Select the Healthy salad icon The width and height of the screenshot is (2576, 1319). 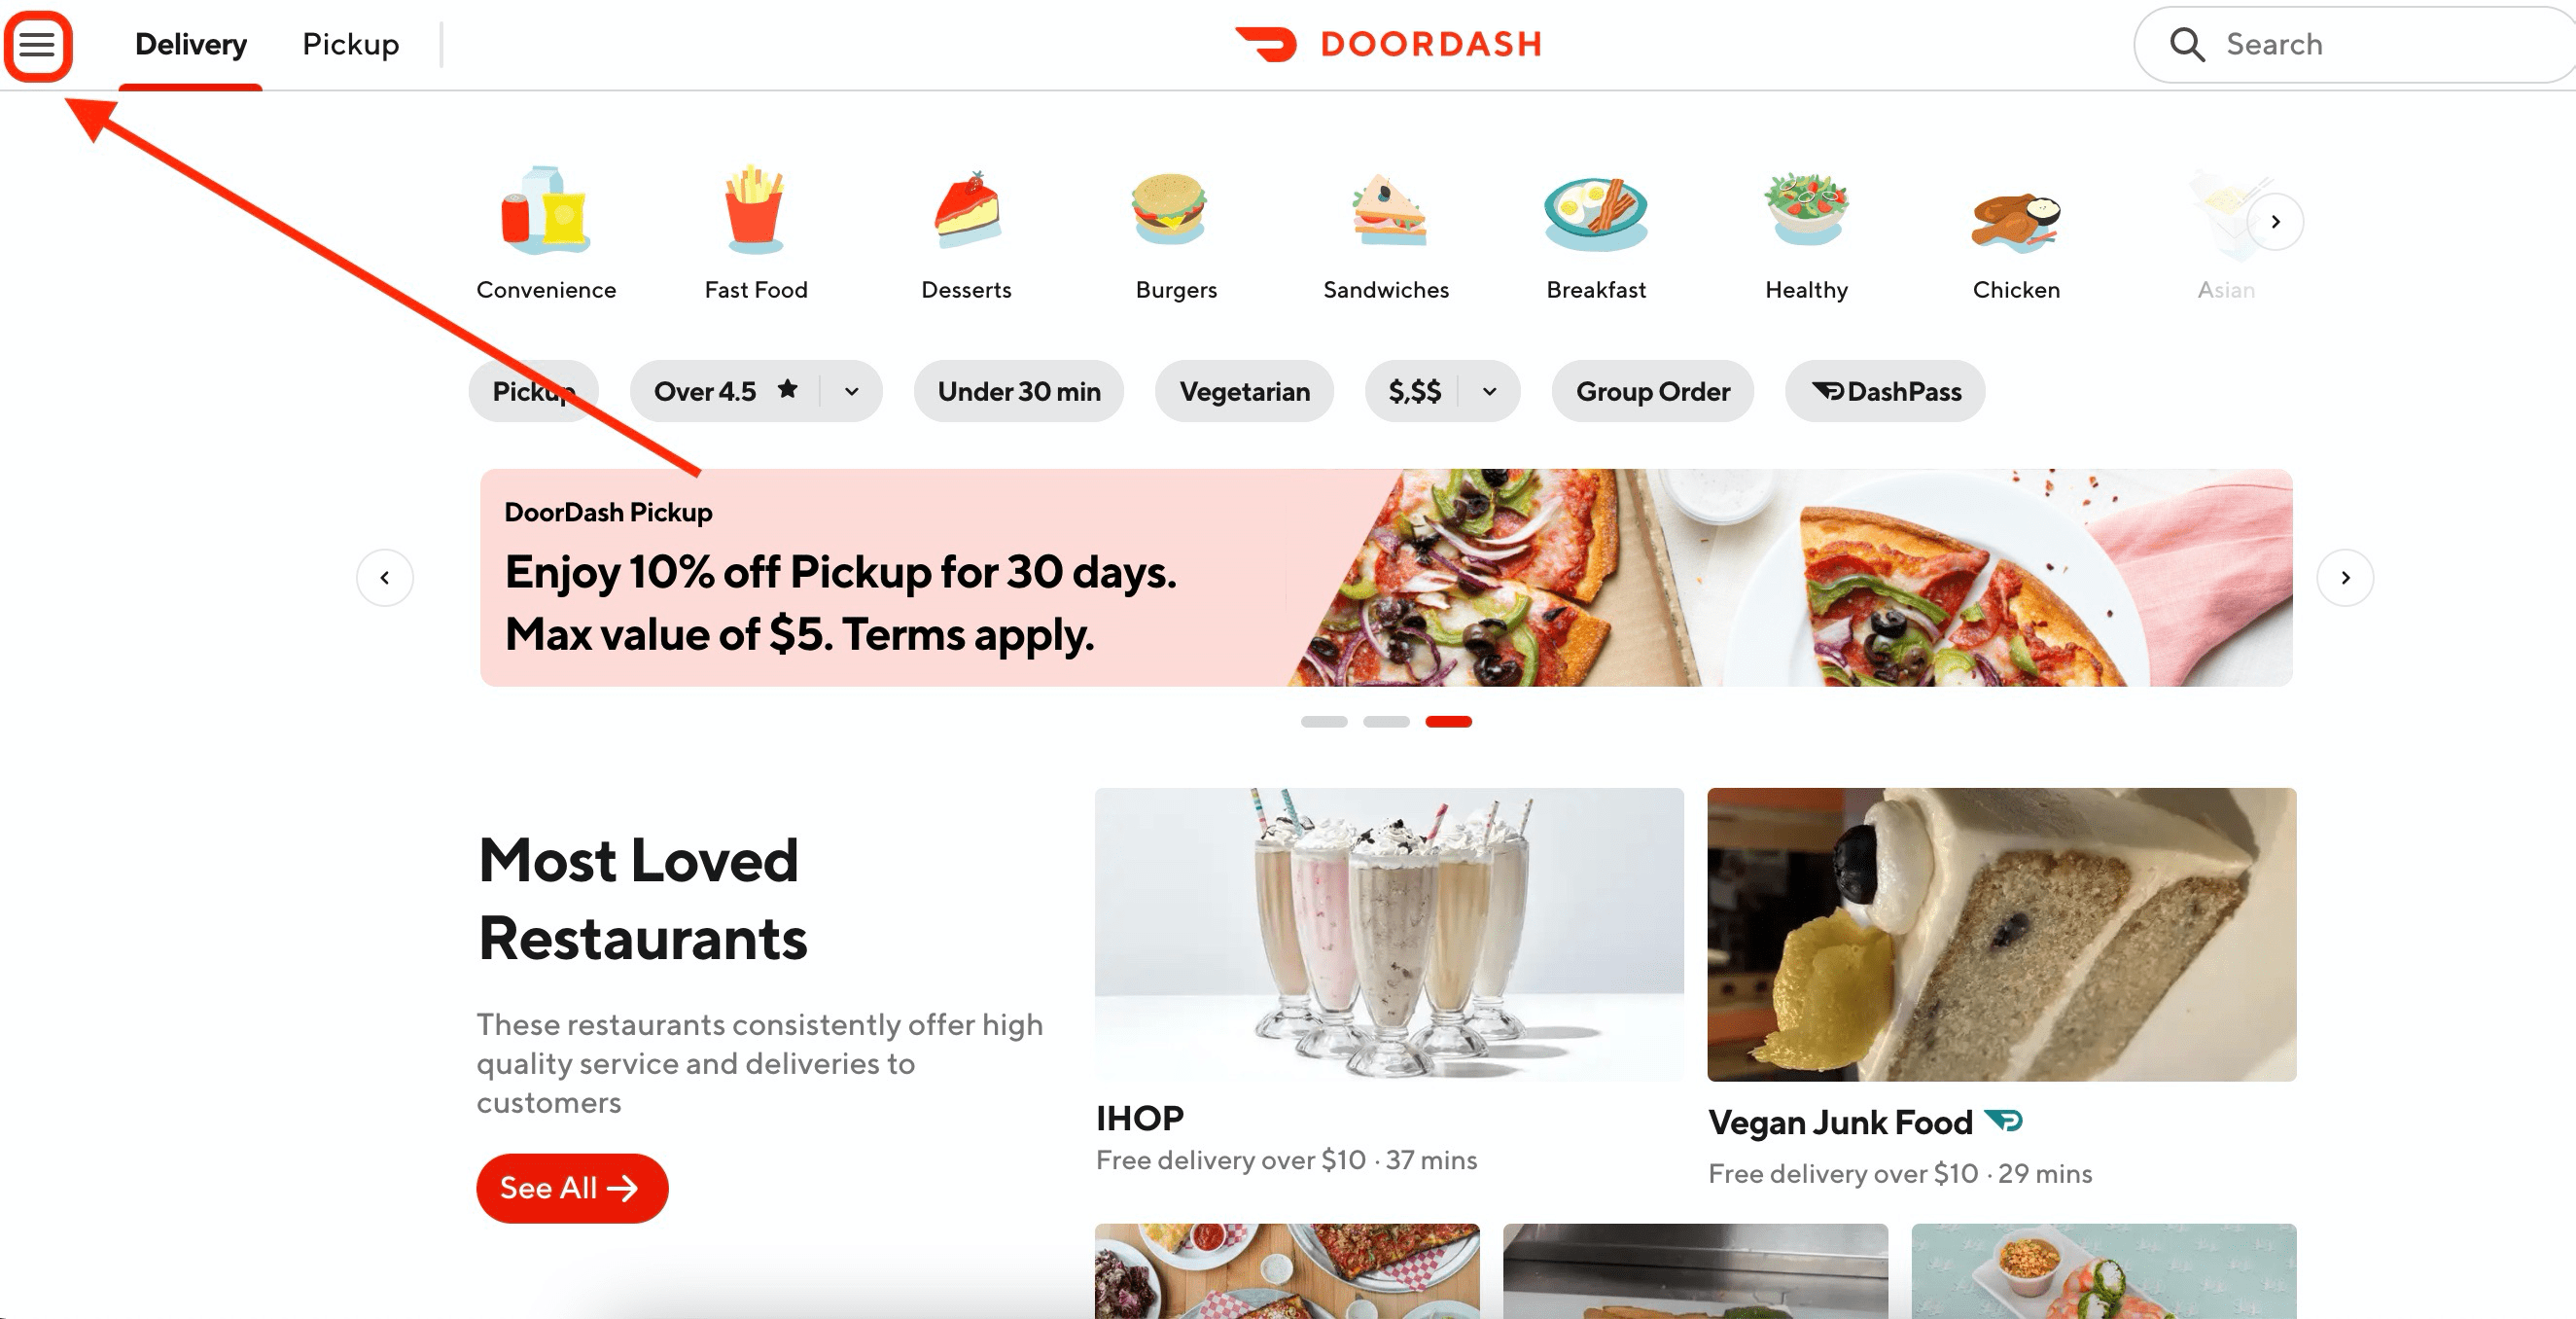pos(1806,208)
